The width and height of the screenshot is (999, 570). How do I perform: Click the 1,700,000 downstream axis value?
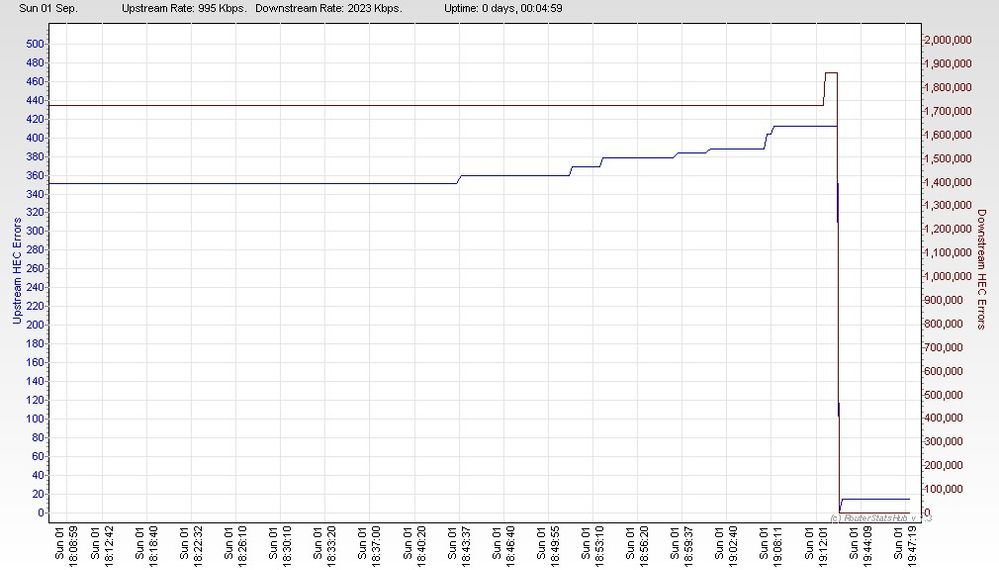tap(948, 111)
